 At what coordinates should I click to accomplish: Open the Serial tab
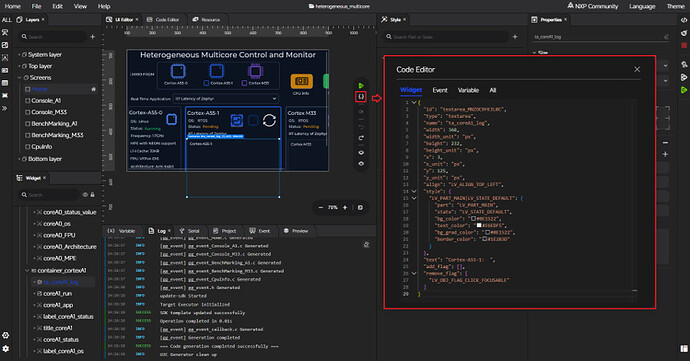pyautogui.click(x=190, y=231)
